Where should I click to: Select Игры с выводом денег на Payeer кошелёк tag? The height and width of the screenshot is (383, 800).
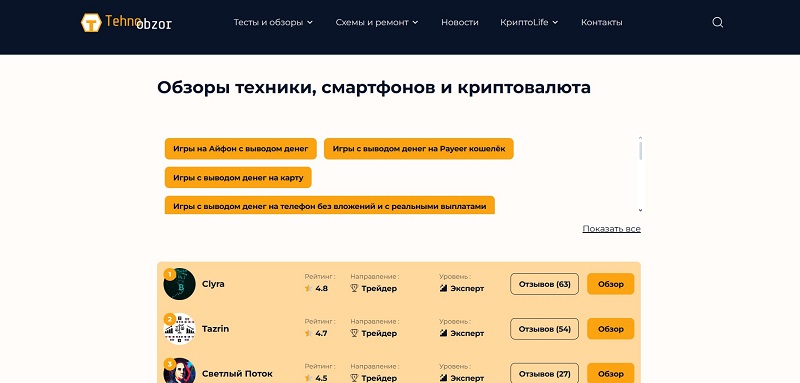[x=418, y=149]
